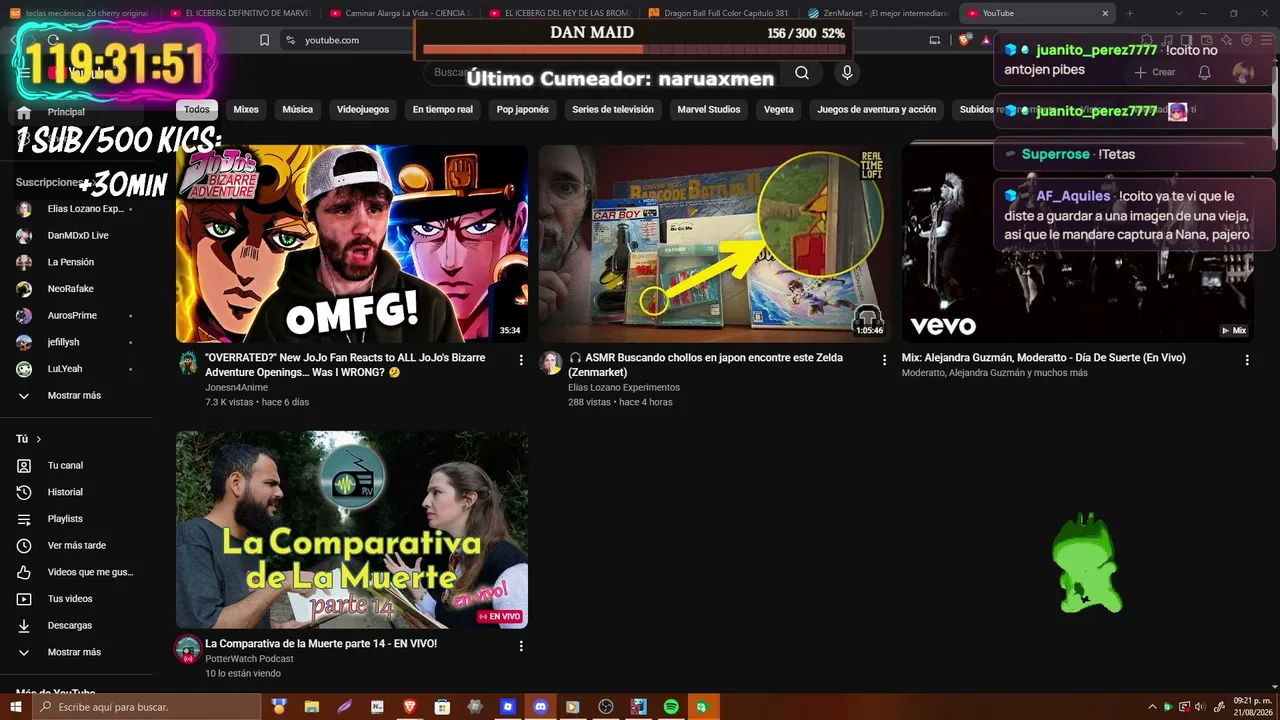Open the YouTube notifications bell
The width and height of the screenshot is (1280, 720).
tap(1204, 72)
